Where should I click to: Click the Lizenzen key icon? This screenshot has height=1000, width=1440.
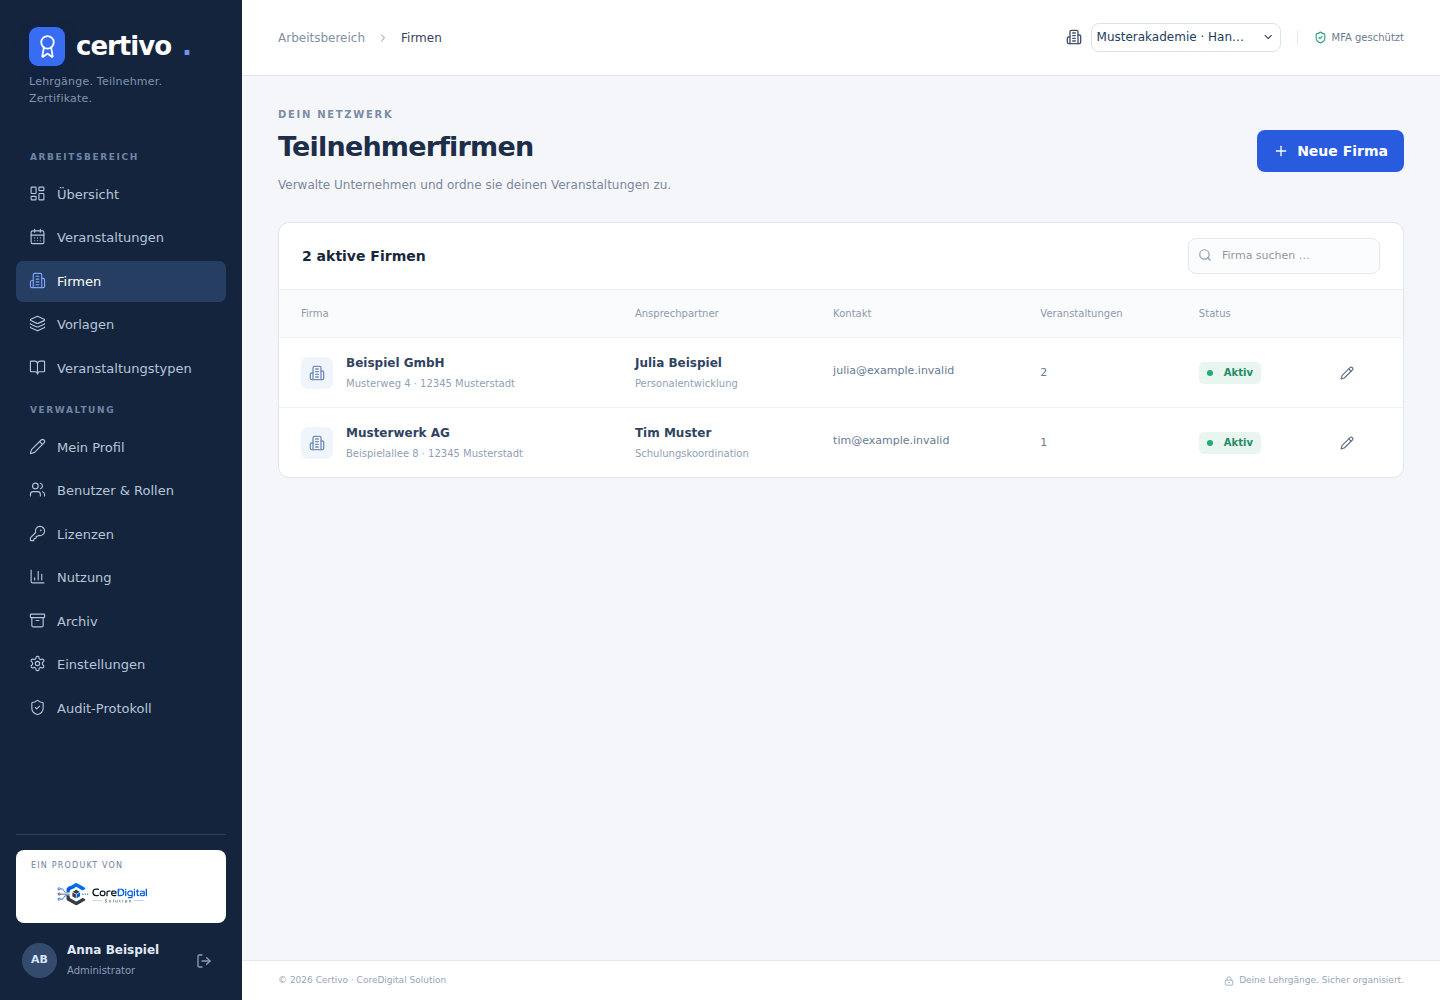coord(38,534)
